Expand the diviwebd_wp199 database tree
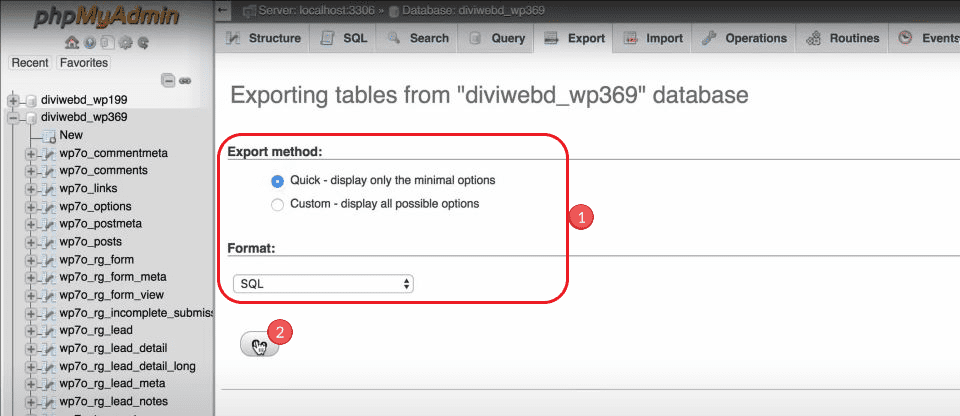Viewport: 960px width, 416px height. click(x=13, y=100)
